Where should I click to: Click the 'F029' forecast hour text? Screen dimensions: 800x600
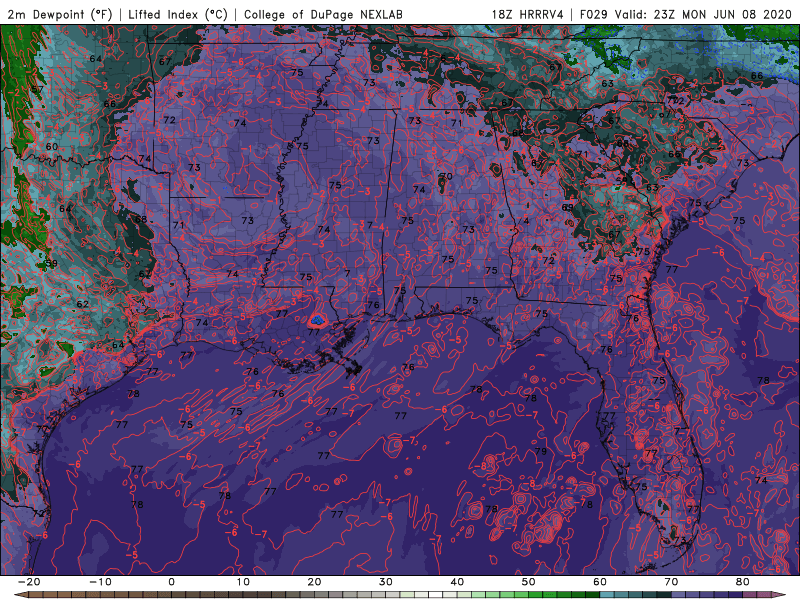594,14
